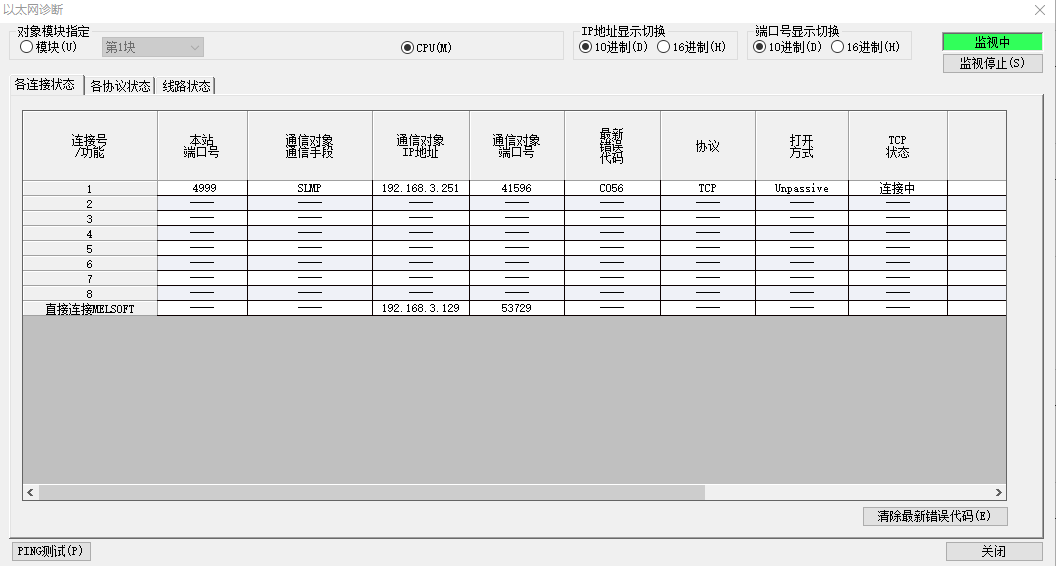Choose 10进制(D) for IP address display
Viewport: 1056px width, 566px height.
coord(586,47)
